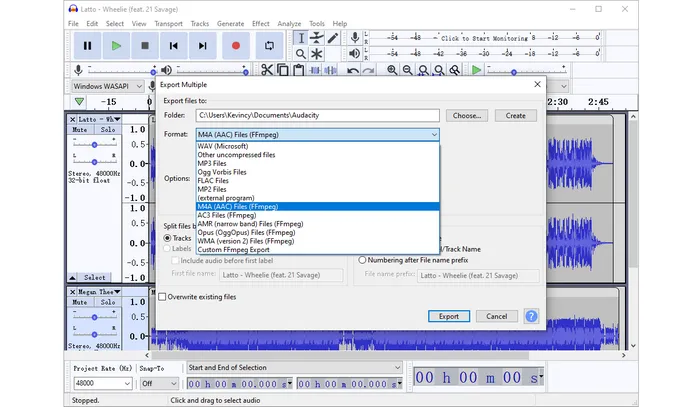Open the blue help button in the Export dialog
The height and width of the screenshot is (407, 700).
(531, 316)
